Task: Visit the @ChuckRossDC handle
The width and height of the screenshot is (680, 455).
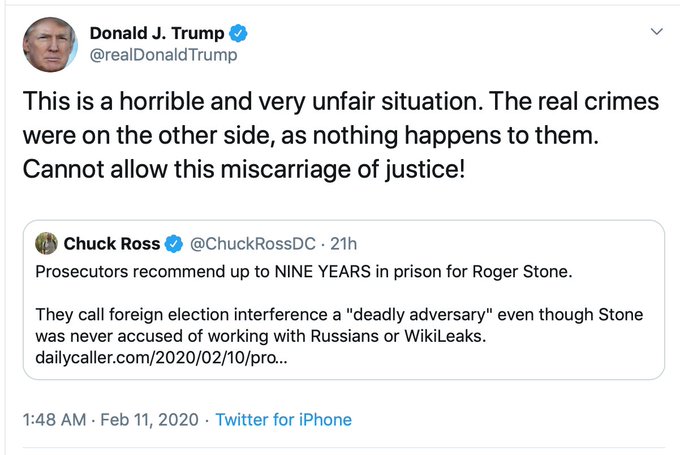Action: click(x=253, y=244)
